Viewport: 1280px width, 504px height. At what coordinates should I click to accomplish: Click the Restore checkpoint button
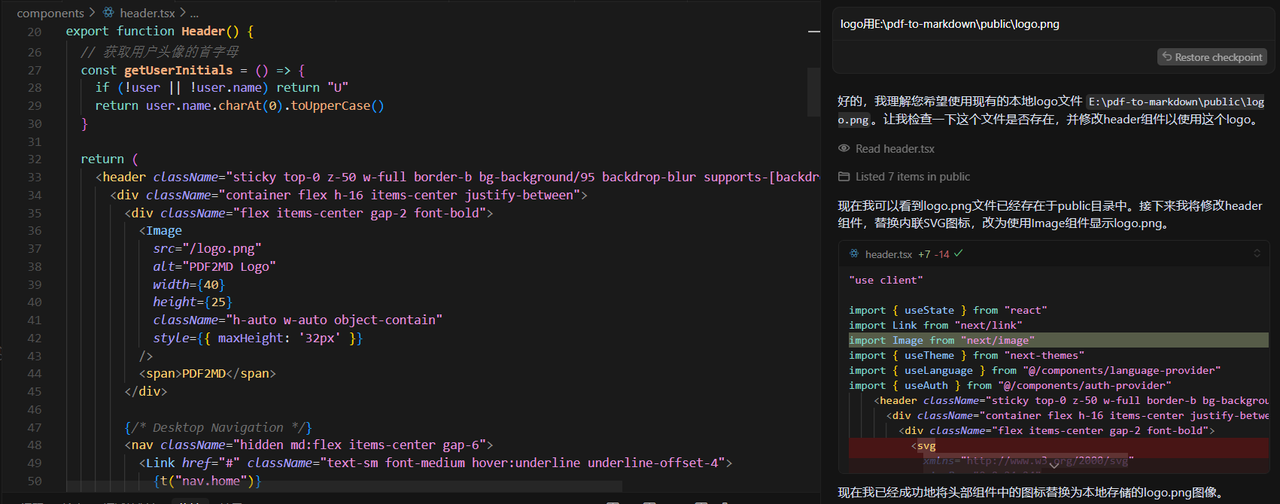click(1212, 57)
